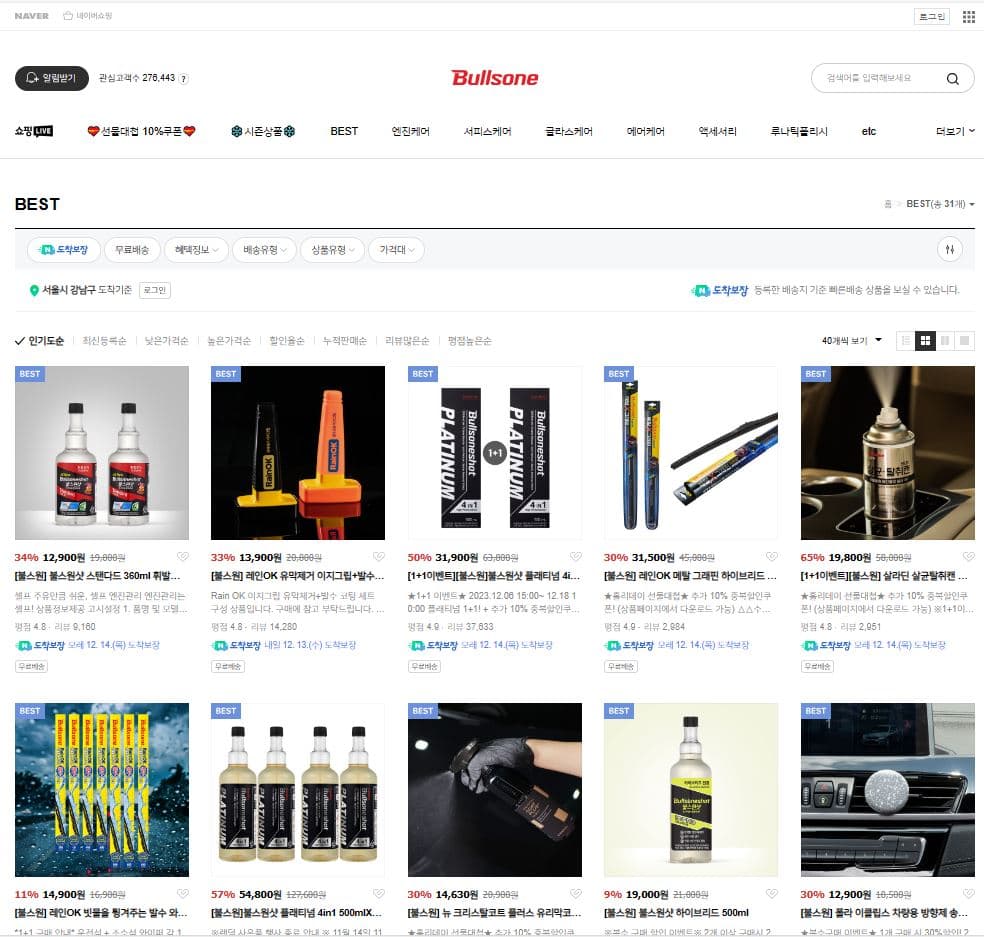Click the search magnifier icon
This screenshot has height=937, width=984.
coord(952,78)
